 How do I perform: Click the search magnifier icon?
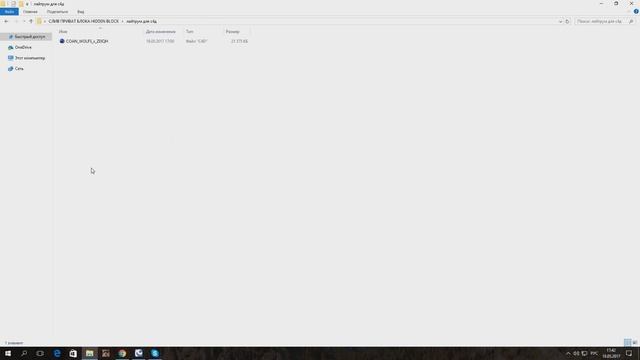pyautogui.click(x=631, y=21)
